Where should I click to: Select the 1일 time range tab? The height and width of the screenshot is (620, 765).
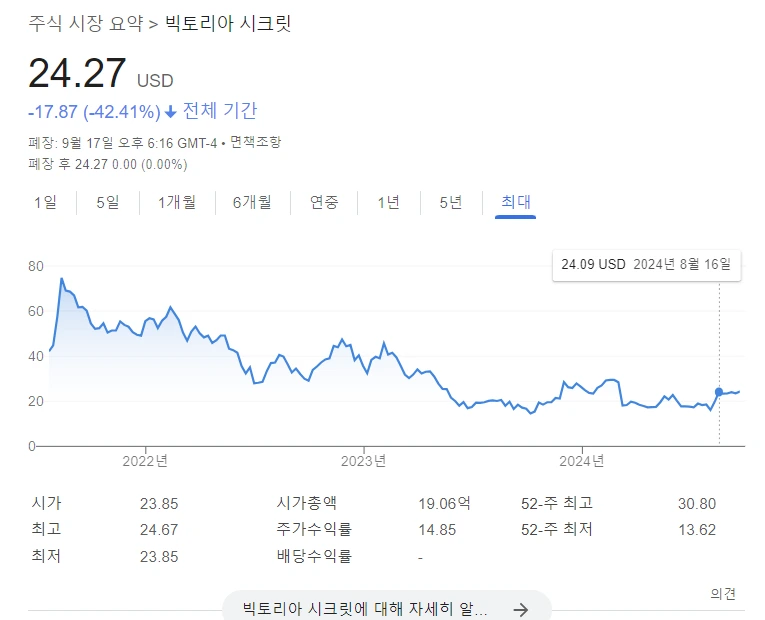coord(45,202)
